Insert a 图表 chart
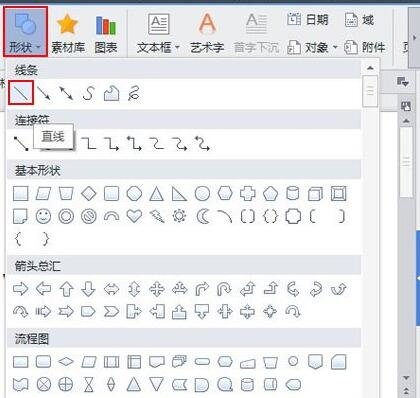The height and width of the screenshot is (398, 420). pyautogui.click(x=106, y=33)
